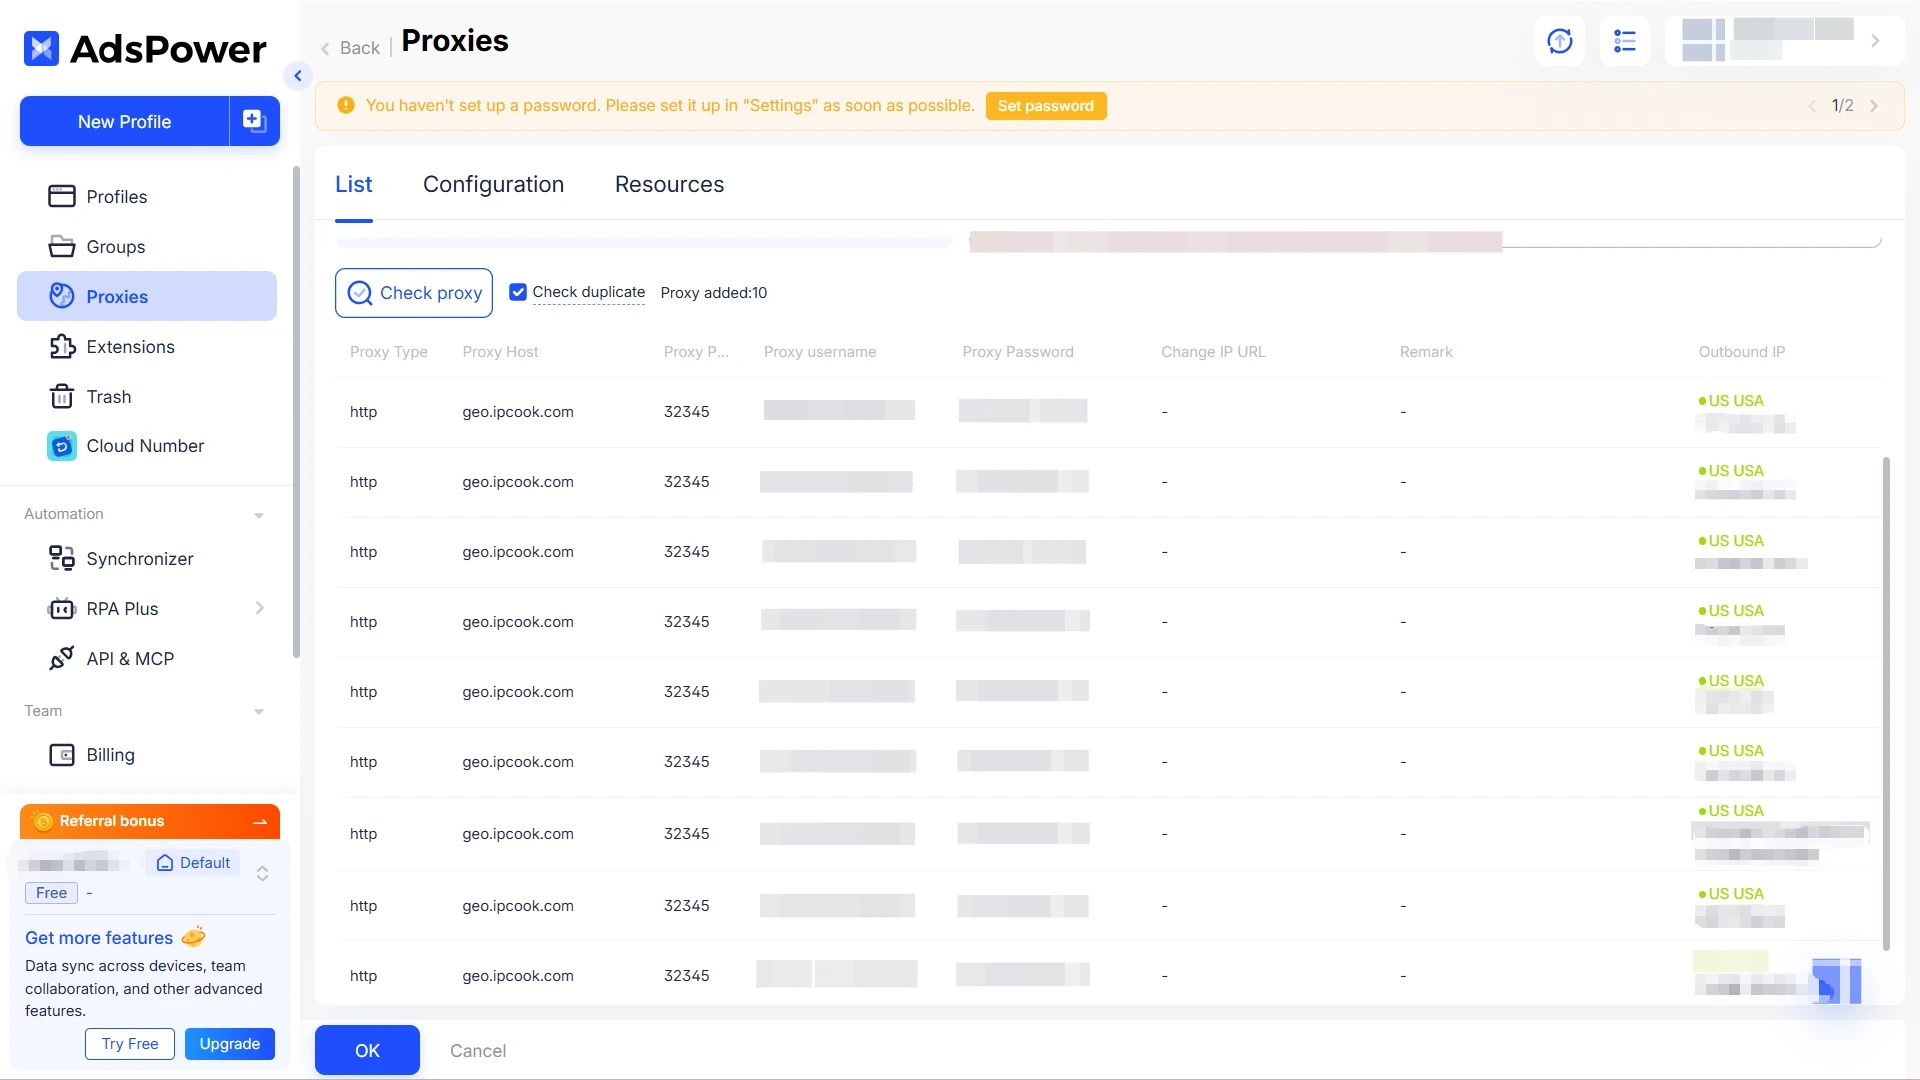The width and height of the screenshot is (1920, 1080).
Task: Select Proxies in the sidebar
Action: click(x=119, y=296)
